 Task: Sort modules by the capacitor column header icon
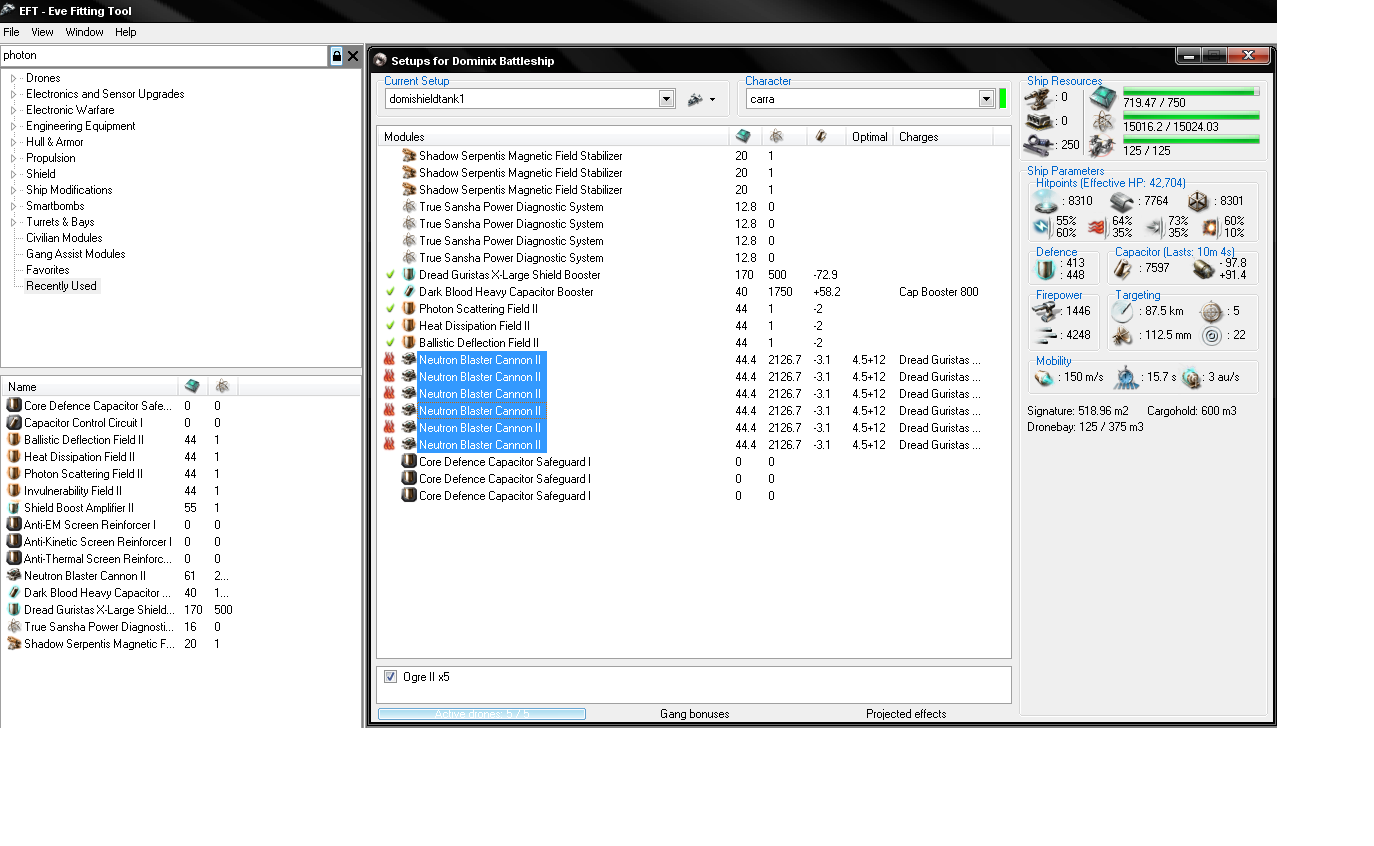pos(820,136)
